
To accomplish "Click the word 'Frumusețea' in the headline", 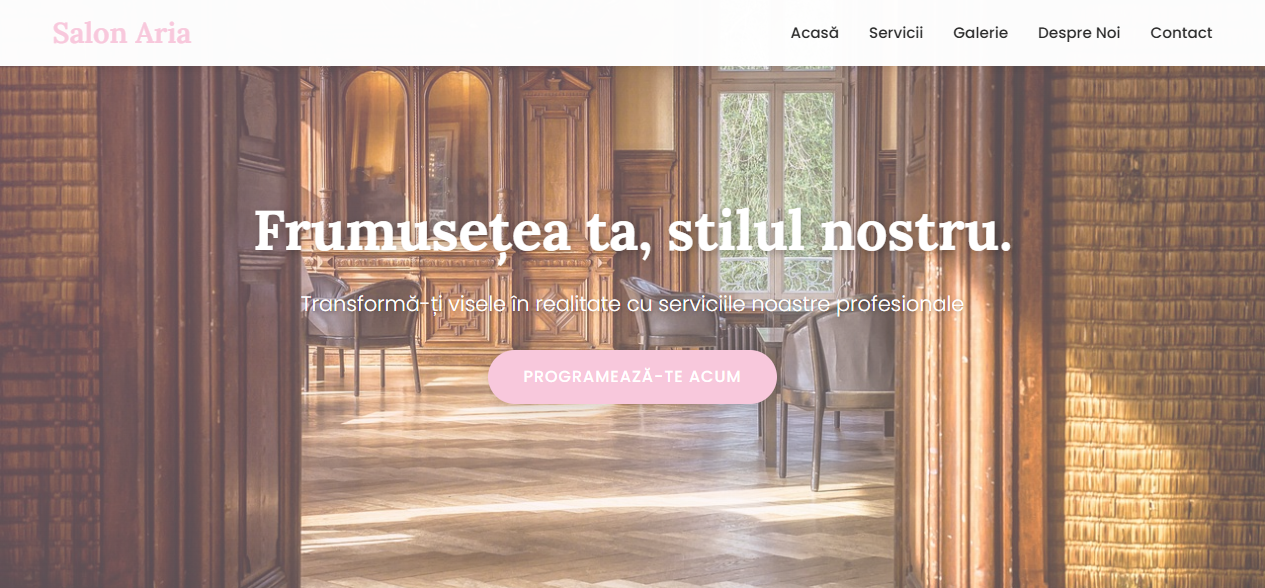I will 411,231.
